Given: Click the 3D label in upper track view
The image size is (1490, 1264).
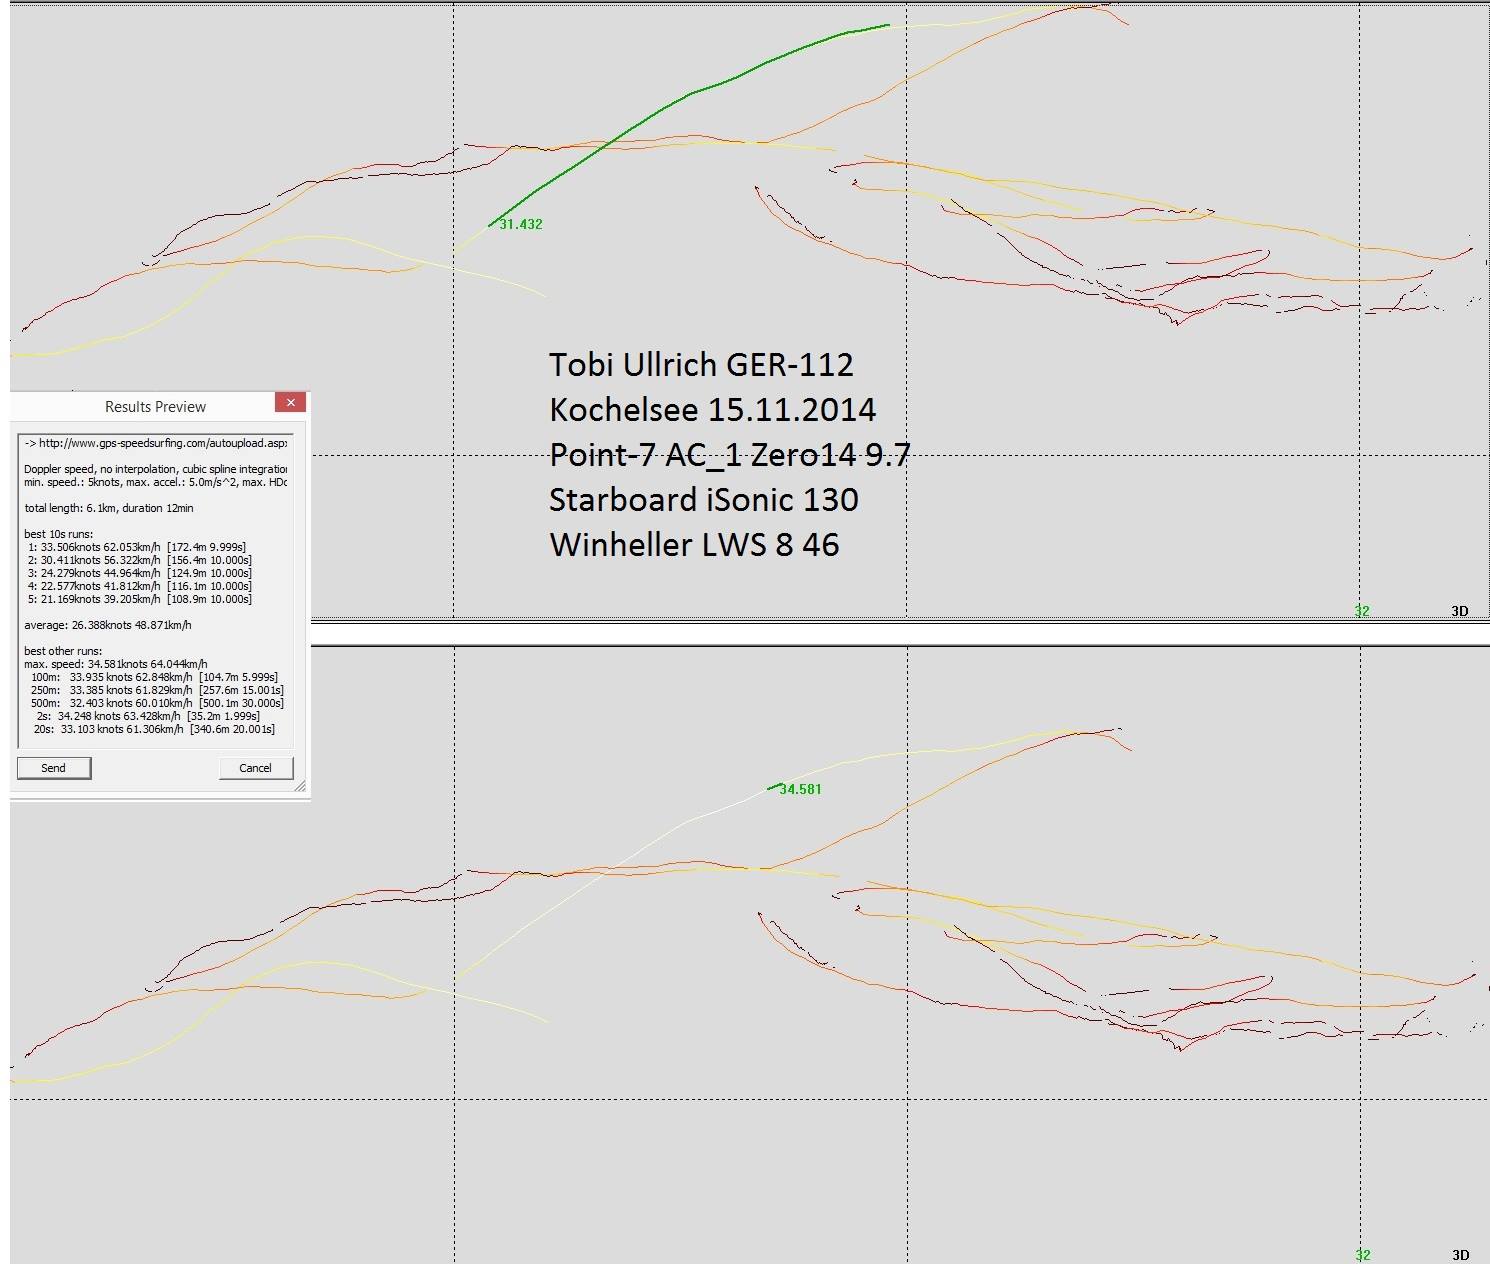Looking at the screenshot, I should (1460, 611).
